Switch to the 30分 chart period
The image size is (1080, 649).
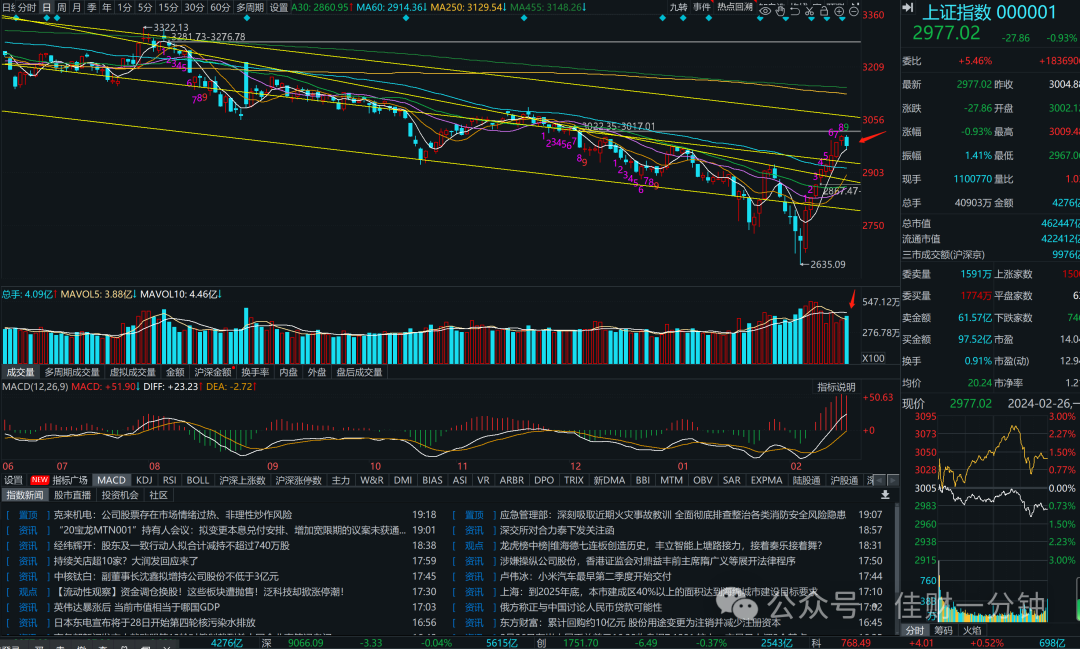(194, 8)
